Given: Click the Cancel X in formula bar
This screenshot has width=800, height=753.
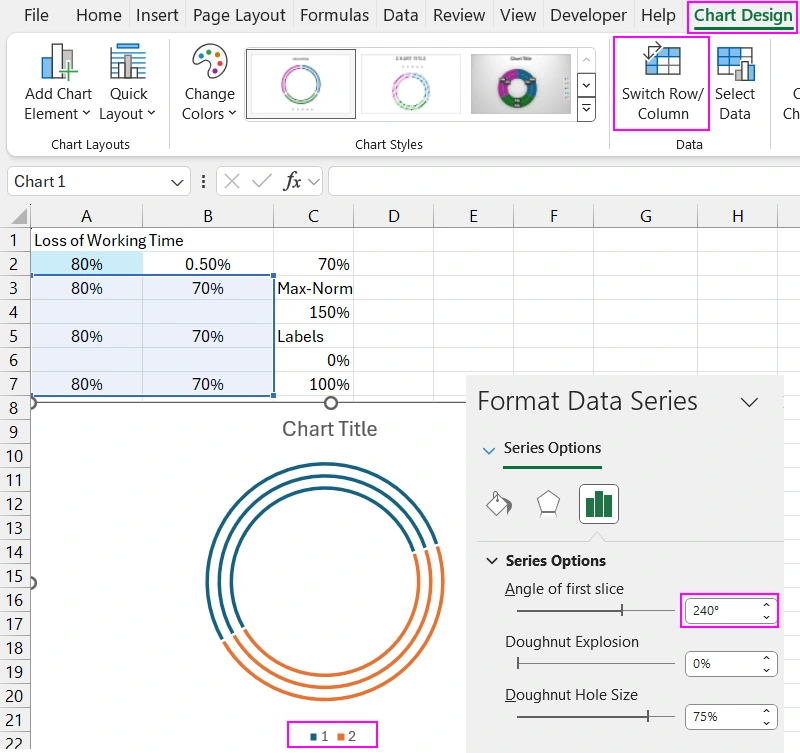Looking at the screenshot, I should pos(233,181).
